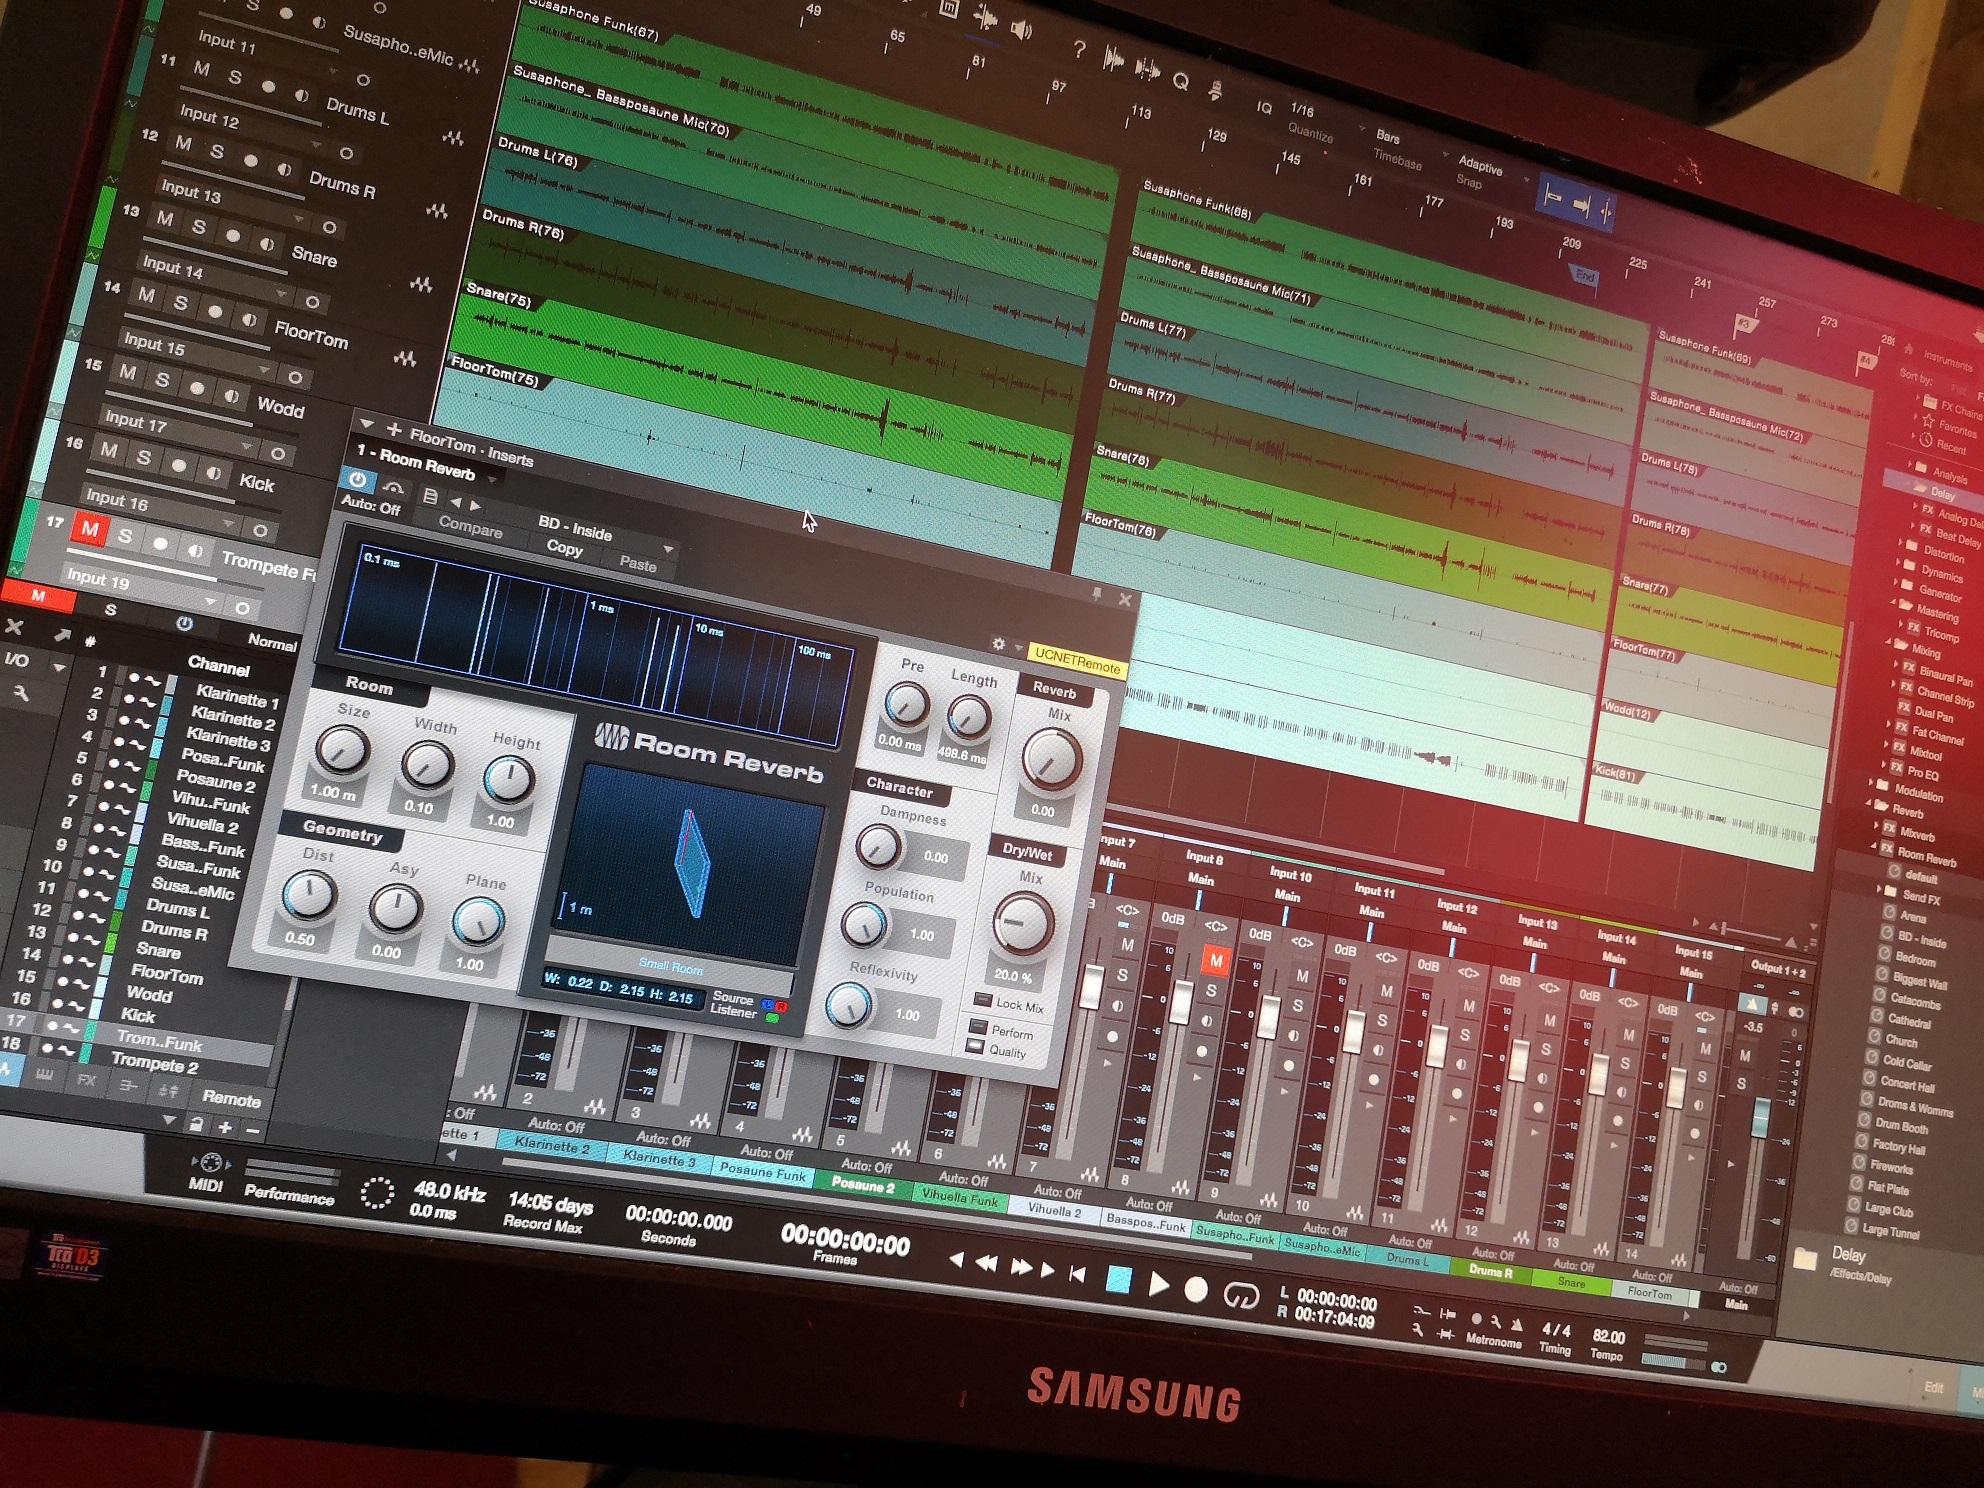Screen dimensions: 1984x1488
Task: Open the Input 16 input selector dropdown
Action: 229,524
